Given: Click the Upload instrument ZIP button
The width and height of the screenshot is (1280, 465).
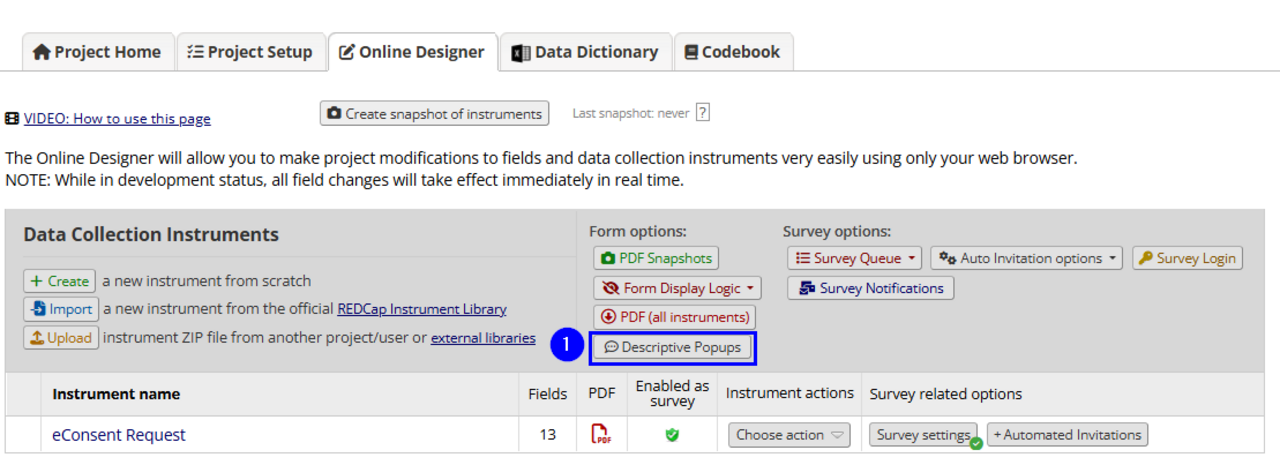Looking at the screenshot, I should [x=61, y=338].
